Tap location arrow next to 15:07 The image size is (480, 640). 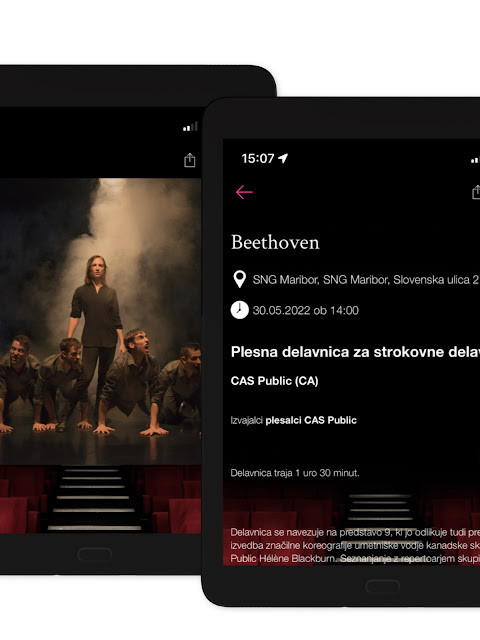[x=283, y=158]
